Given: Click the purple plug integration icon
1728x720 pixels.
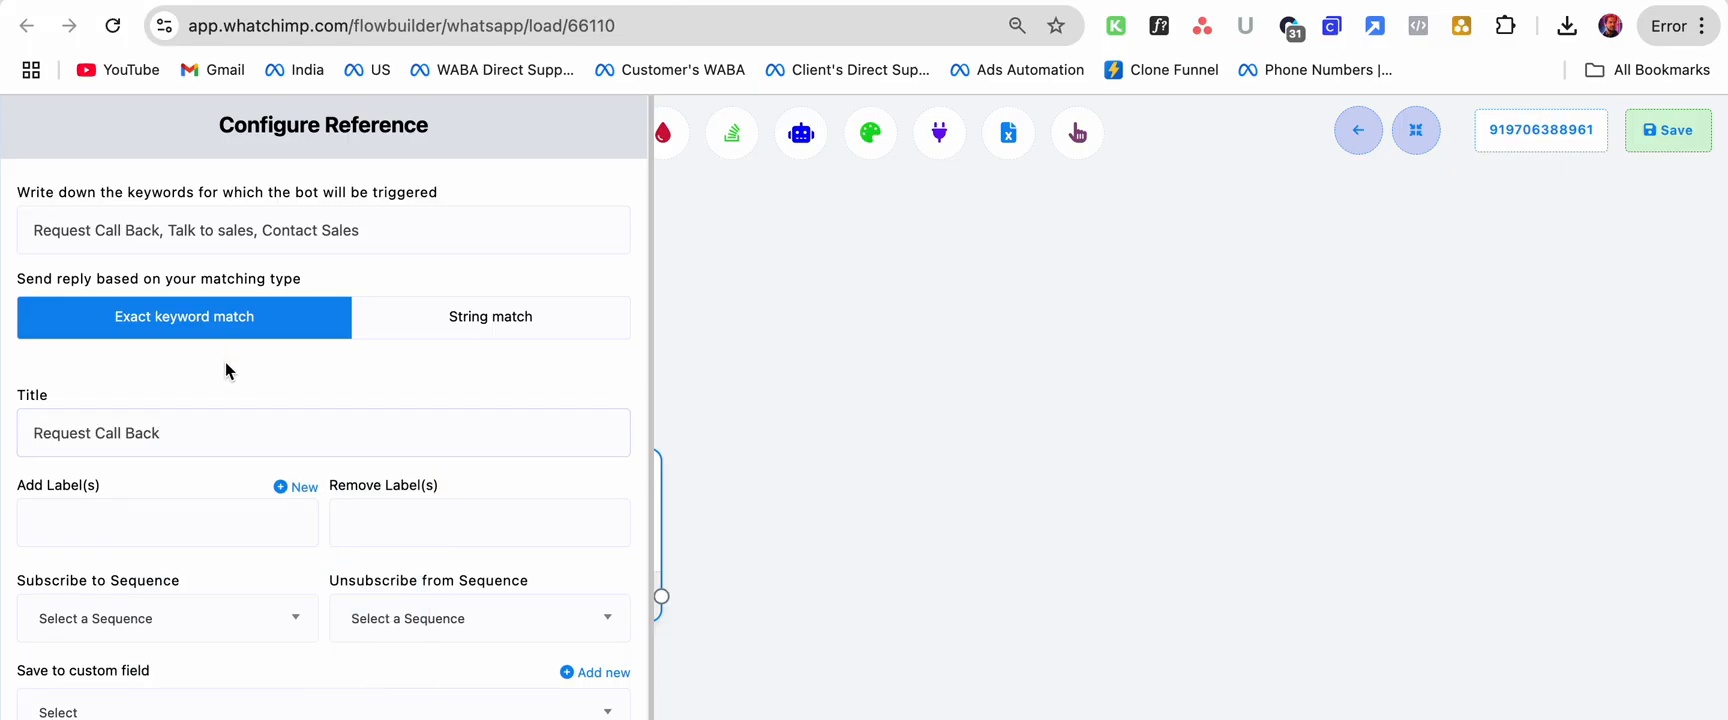Looking at the screenshot, I should pyautogui.click(x=939, y=132).
